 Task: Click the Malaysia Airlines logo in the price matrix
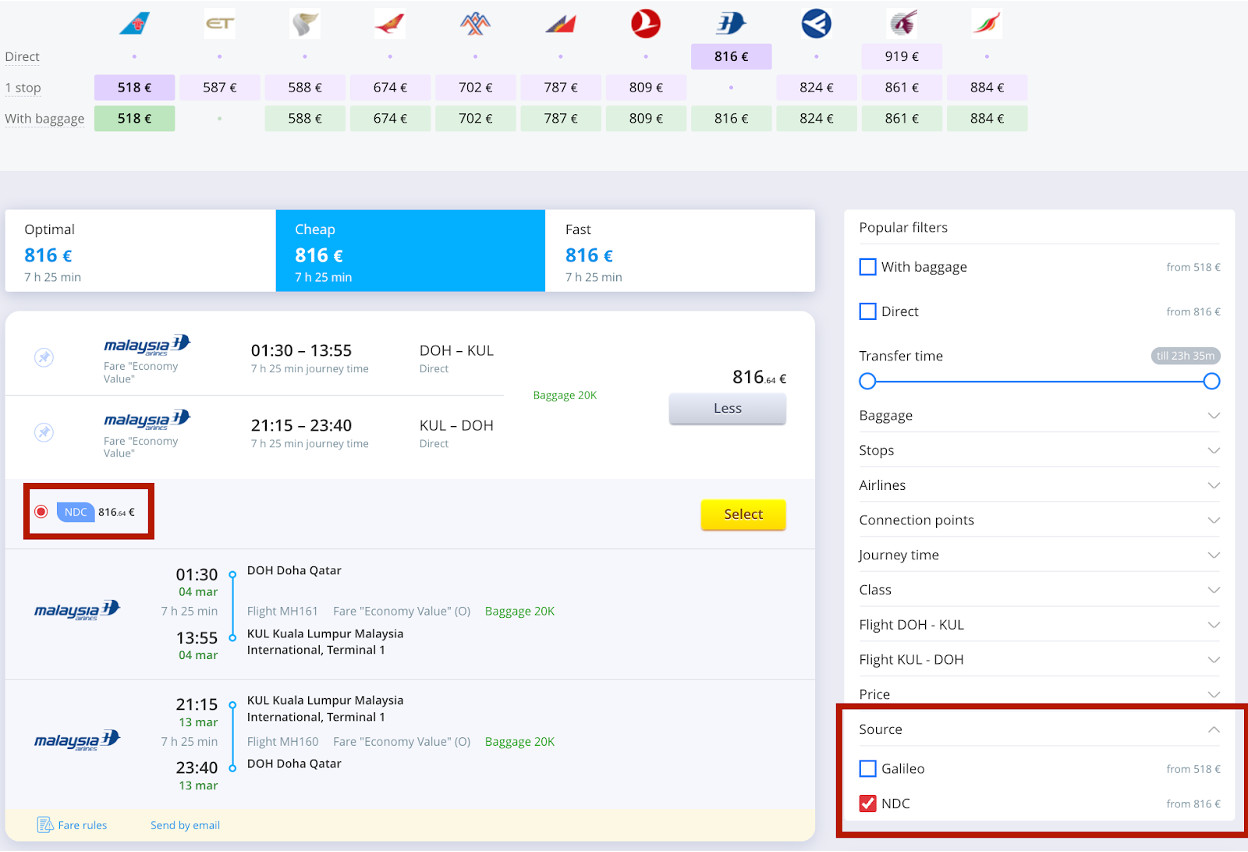731,23
